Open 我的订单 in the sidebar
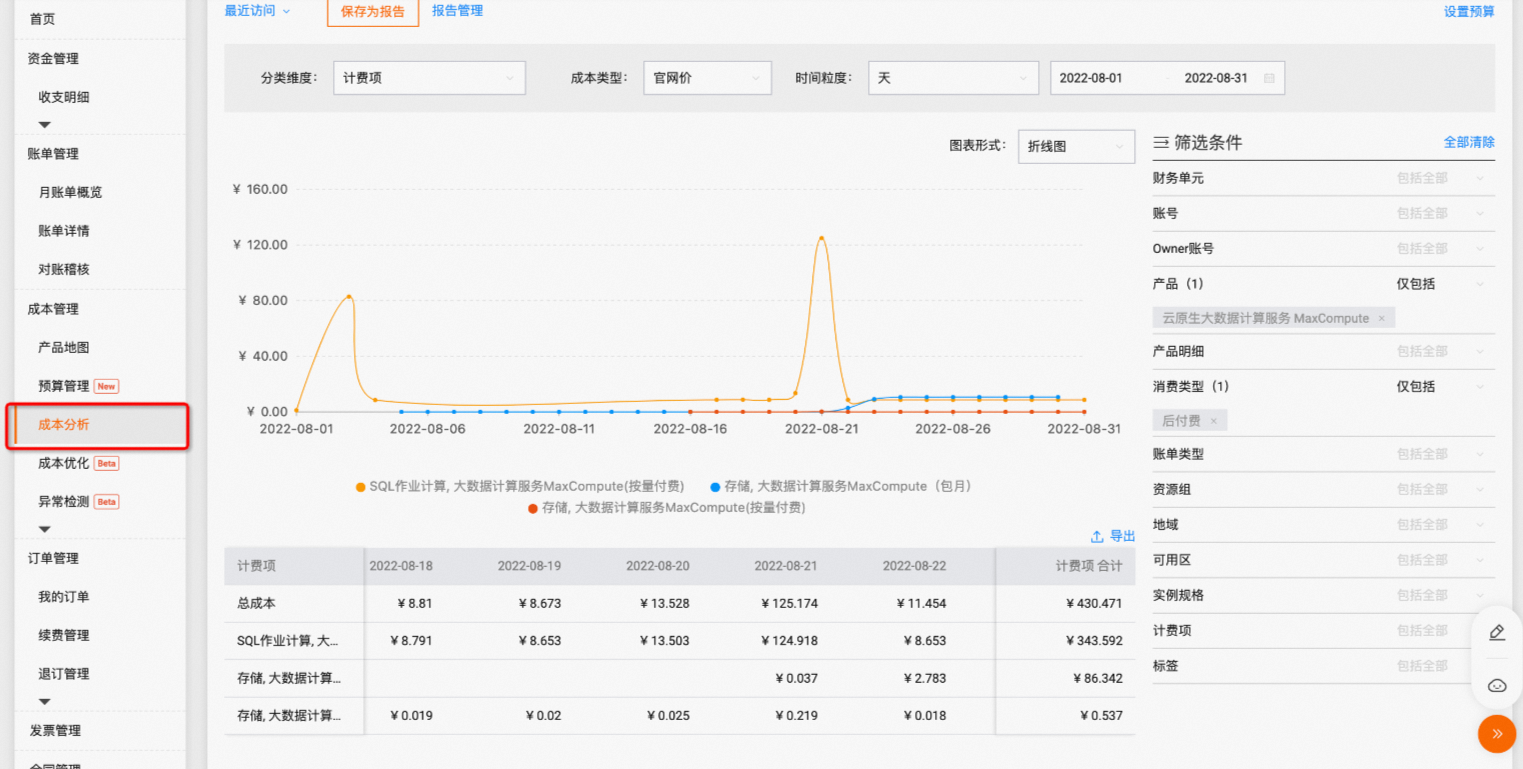Image resolution: width=1523 pixels, height=769 pixels. click(64, 597)
